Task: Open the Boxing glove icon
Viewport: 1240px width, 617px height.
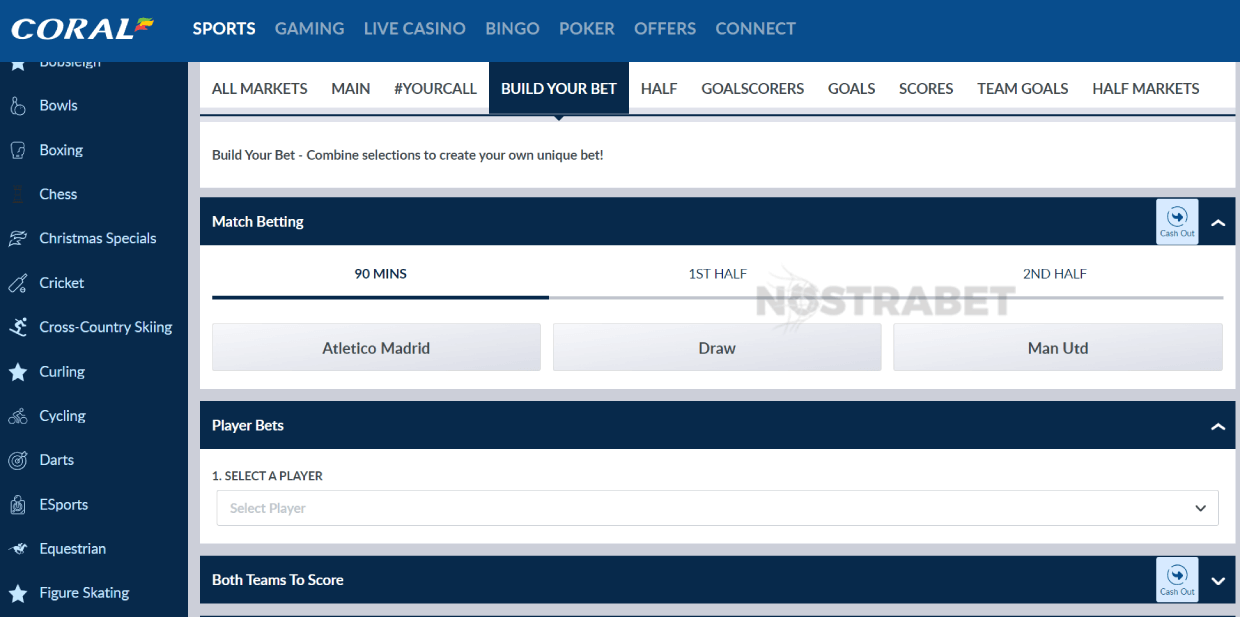Action: 17,150
